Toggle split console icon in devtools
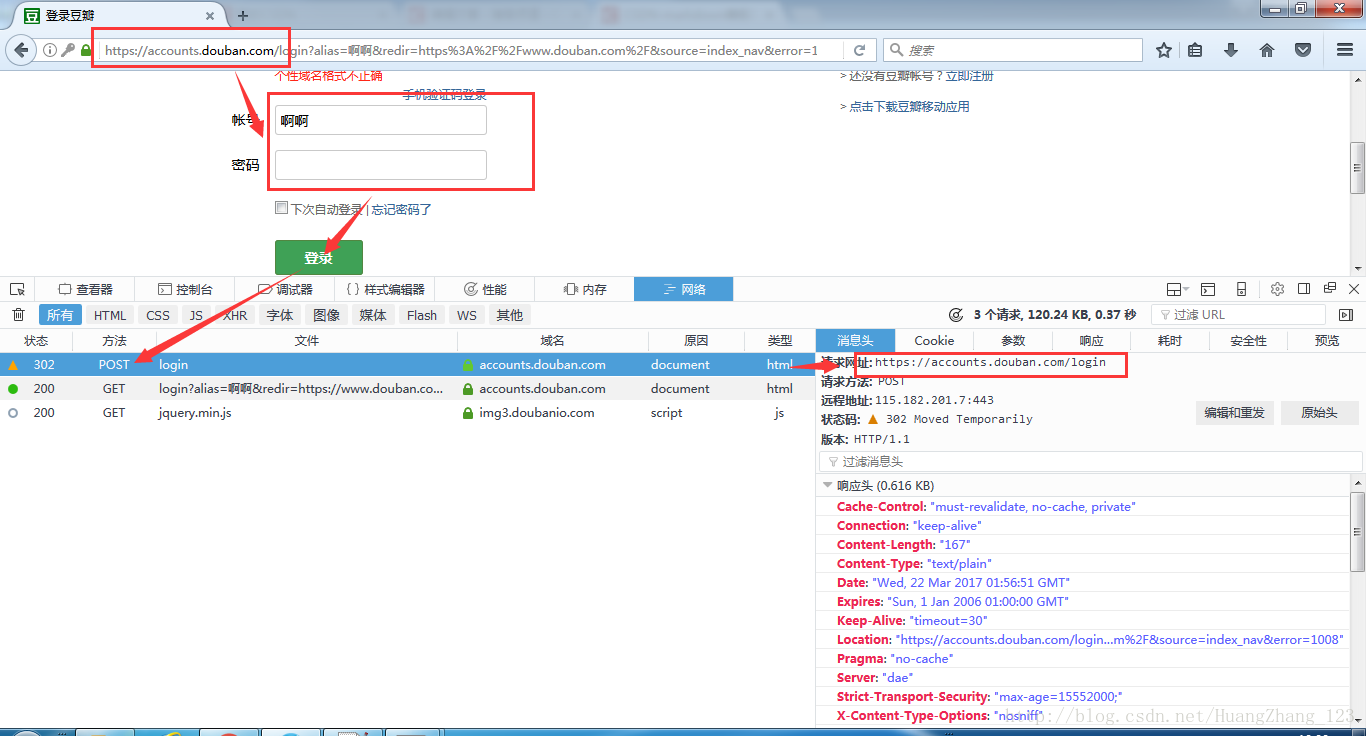The width and height of the screenshot is (1366, 736). click(1208, 289)
